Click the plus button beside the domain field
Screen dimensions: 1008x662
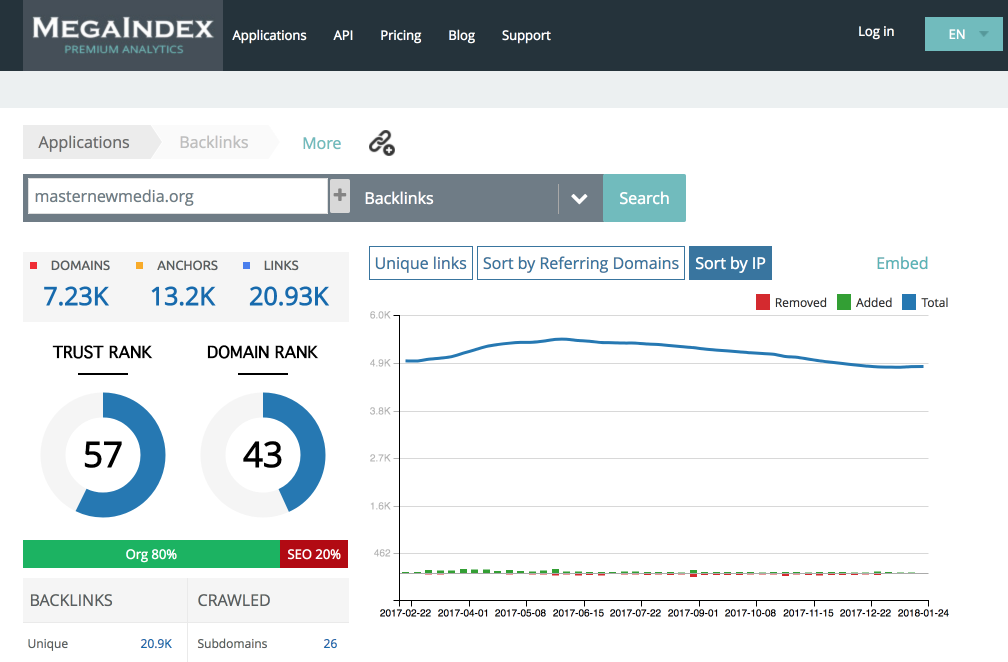pos(339,195)
